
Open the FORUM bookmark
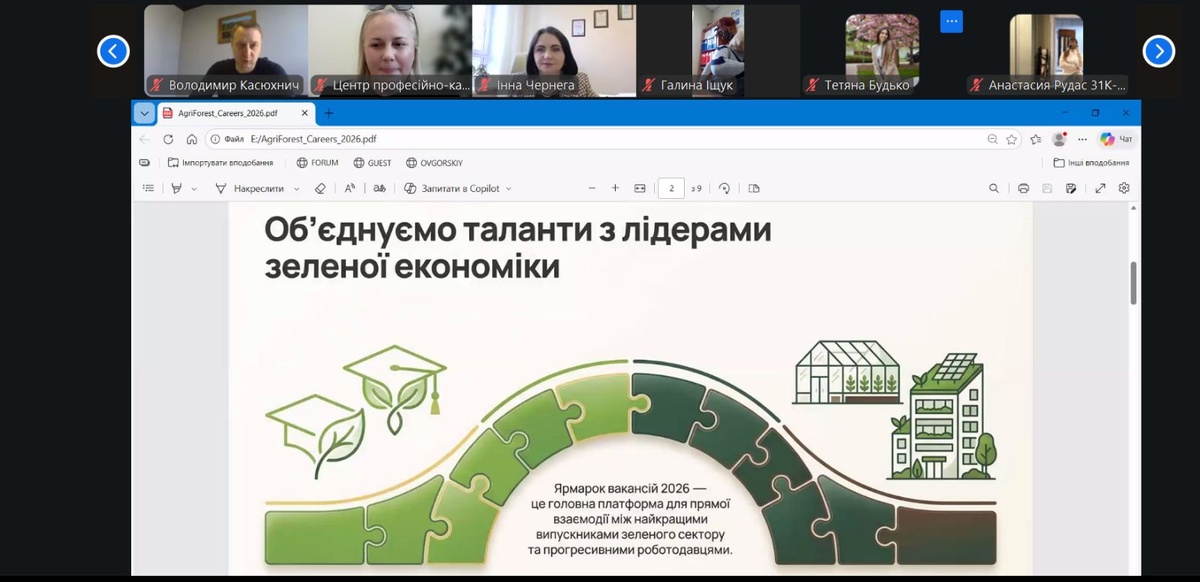coord(317,162)
